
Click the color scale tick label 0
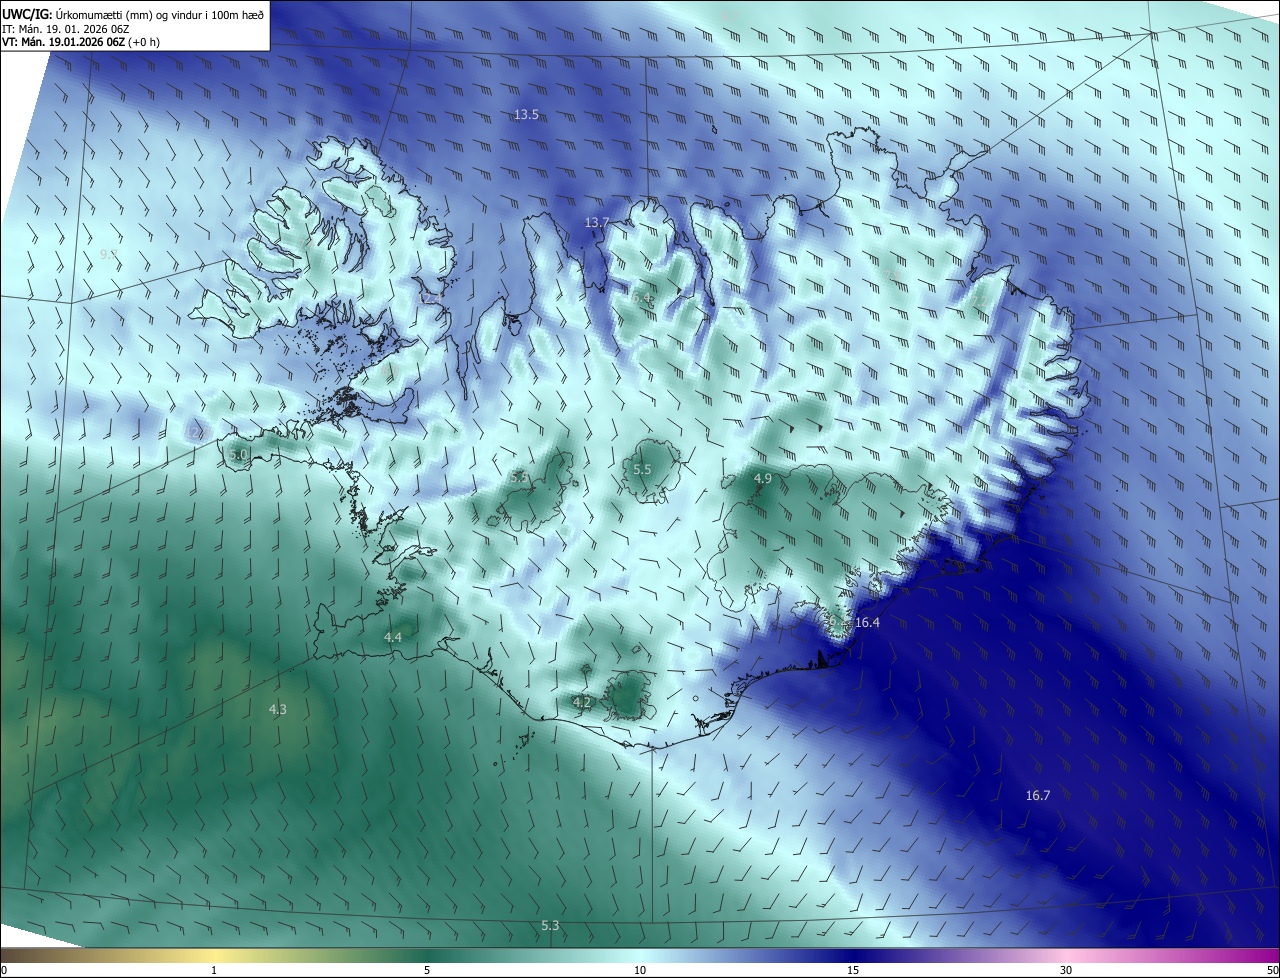point(4,970)
